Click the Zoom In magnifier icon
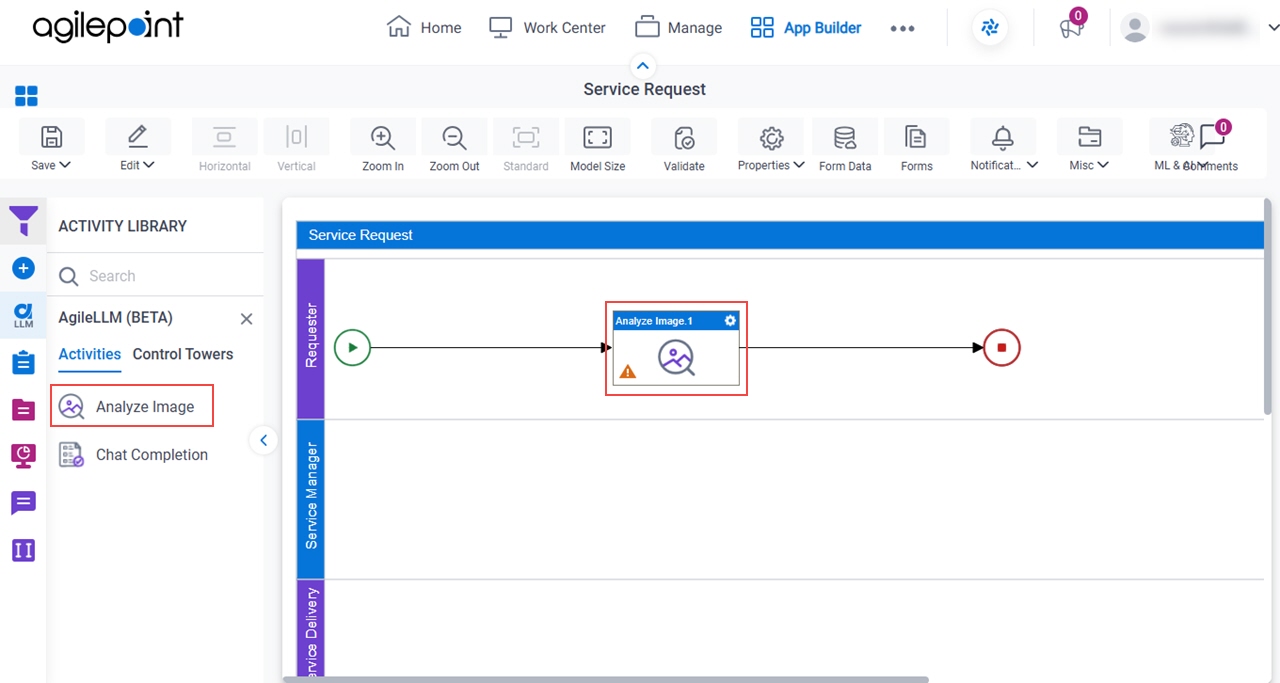This screenshot has width=1280, height=683. [382, 138]
